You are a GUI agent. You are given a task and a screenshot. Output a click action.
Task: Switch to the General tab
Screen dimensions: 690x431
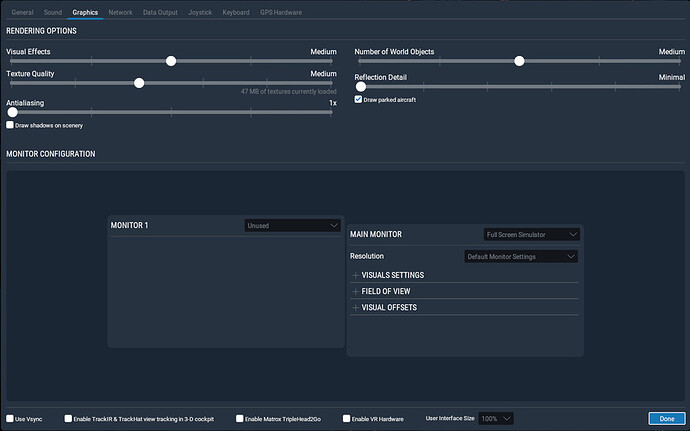point(22,12)
